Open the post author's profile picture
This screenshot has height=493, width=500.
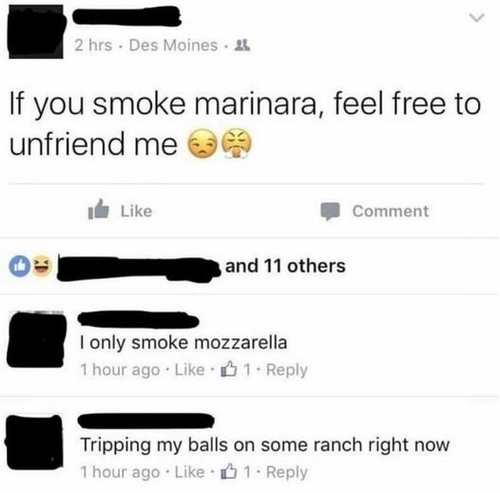36,32
